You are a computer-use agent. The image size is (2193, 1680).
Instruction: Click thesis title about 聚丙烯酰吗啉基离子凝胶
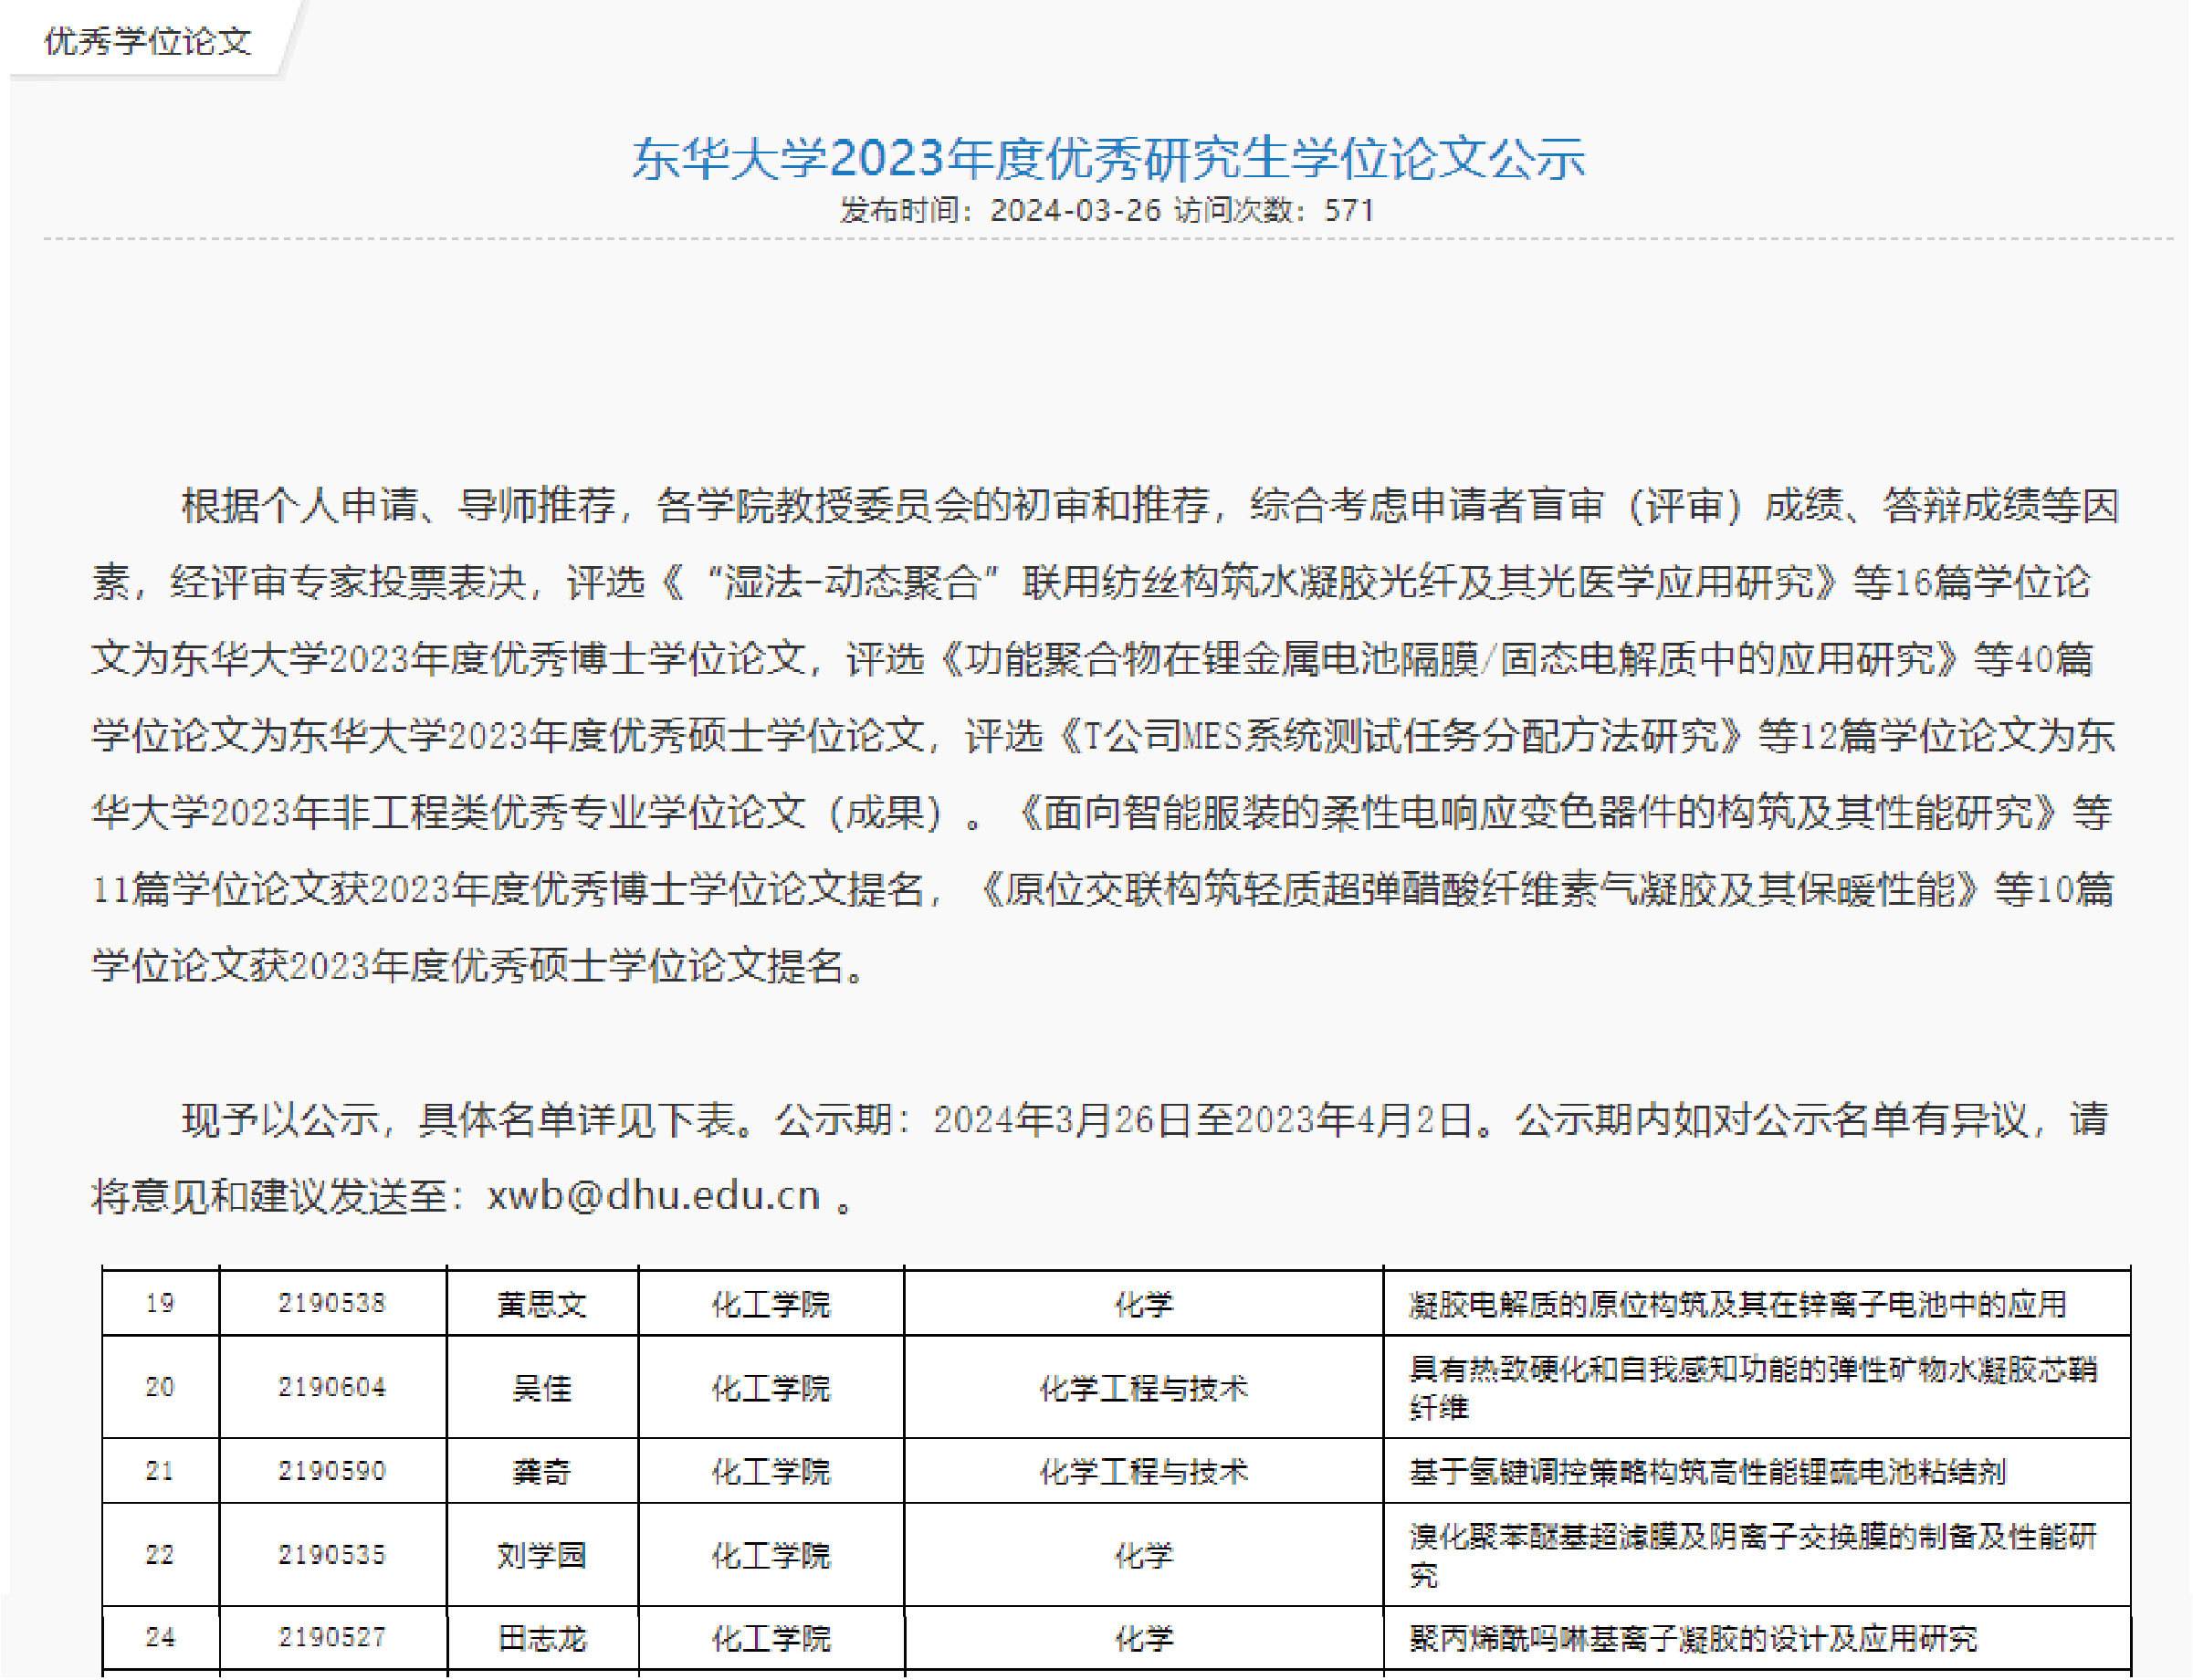pyautogui.click(x=1693, y=1638)
